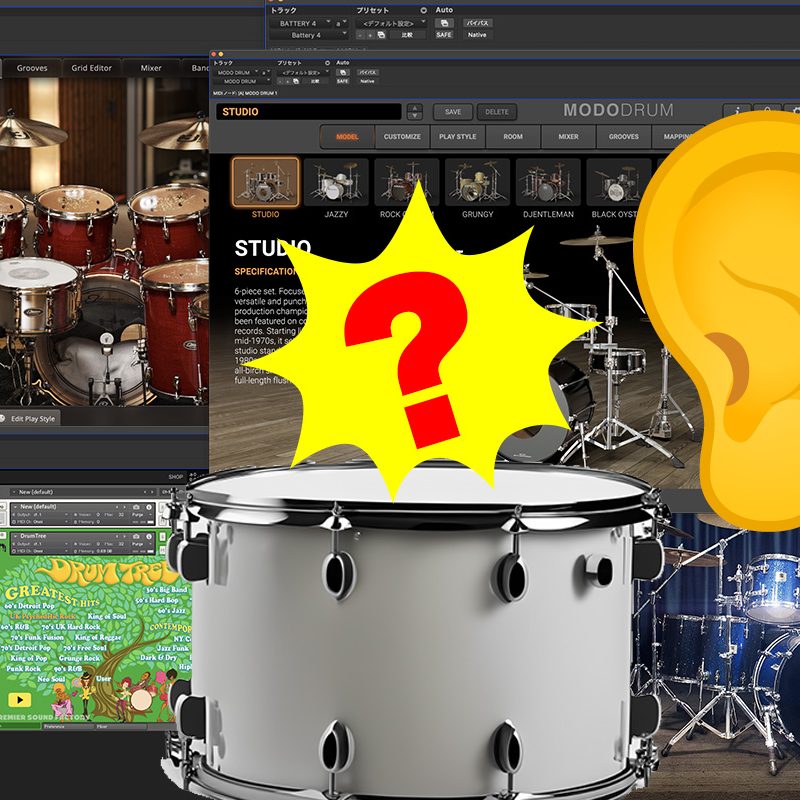Toggle the SAFE button in BATTERY 4 header
Viewport: 800px width, 800px height.
tap(443, 35)
